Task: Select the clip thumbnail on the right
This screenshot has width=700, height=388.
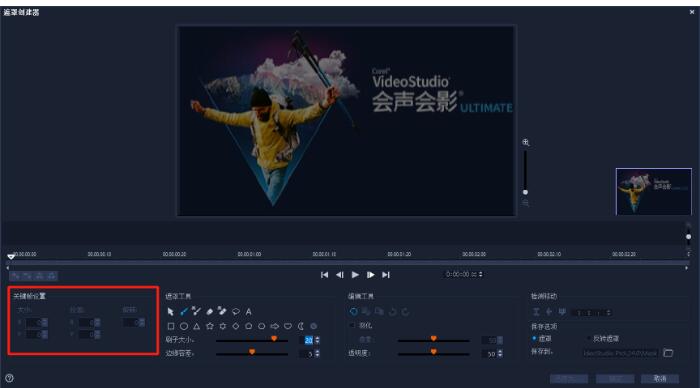Action: point(654,192)
